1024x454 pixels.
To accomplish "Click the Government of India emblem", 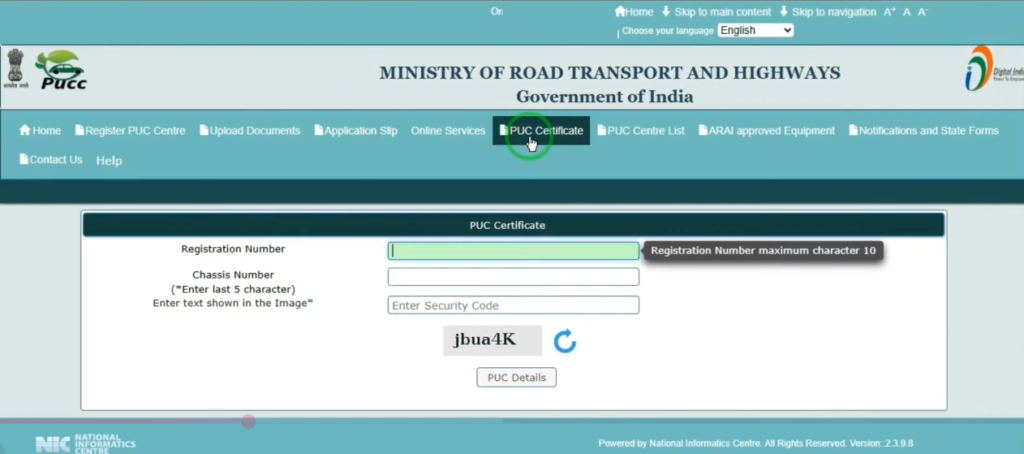I will pyautogui.click(x=18, y=69).
